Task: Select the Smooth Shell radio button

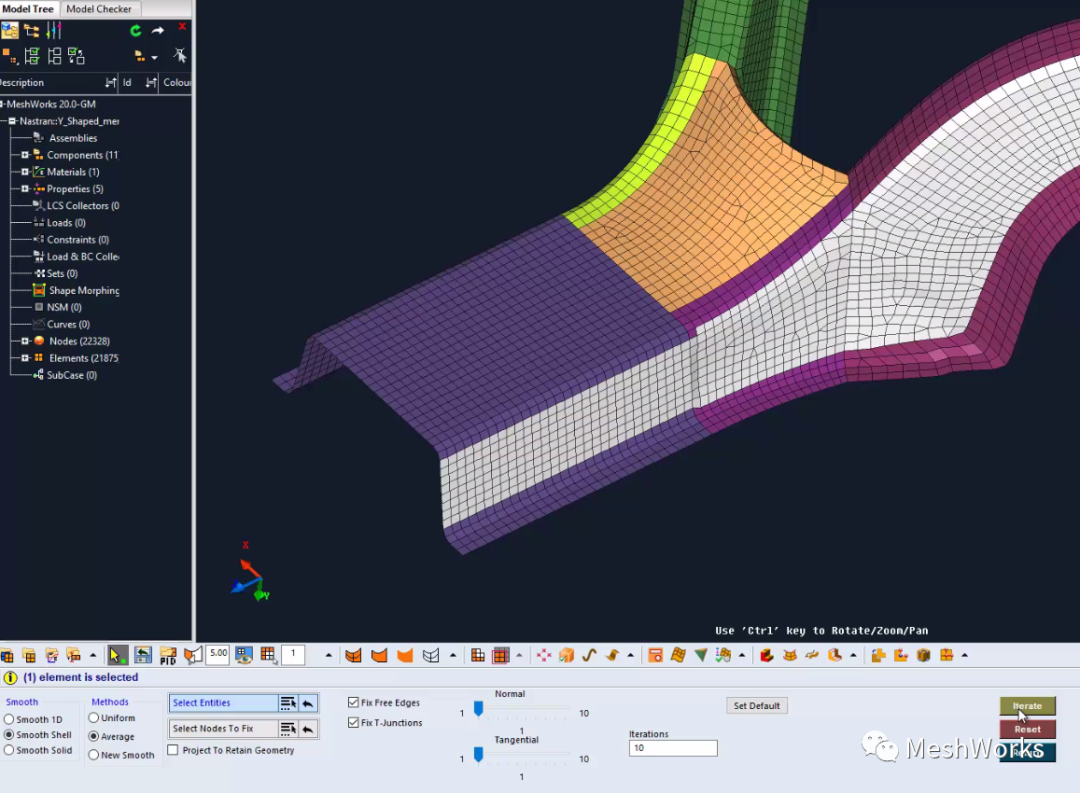Action: coord(9,735)
